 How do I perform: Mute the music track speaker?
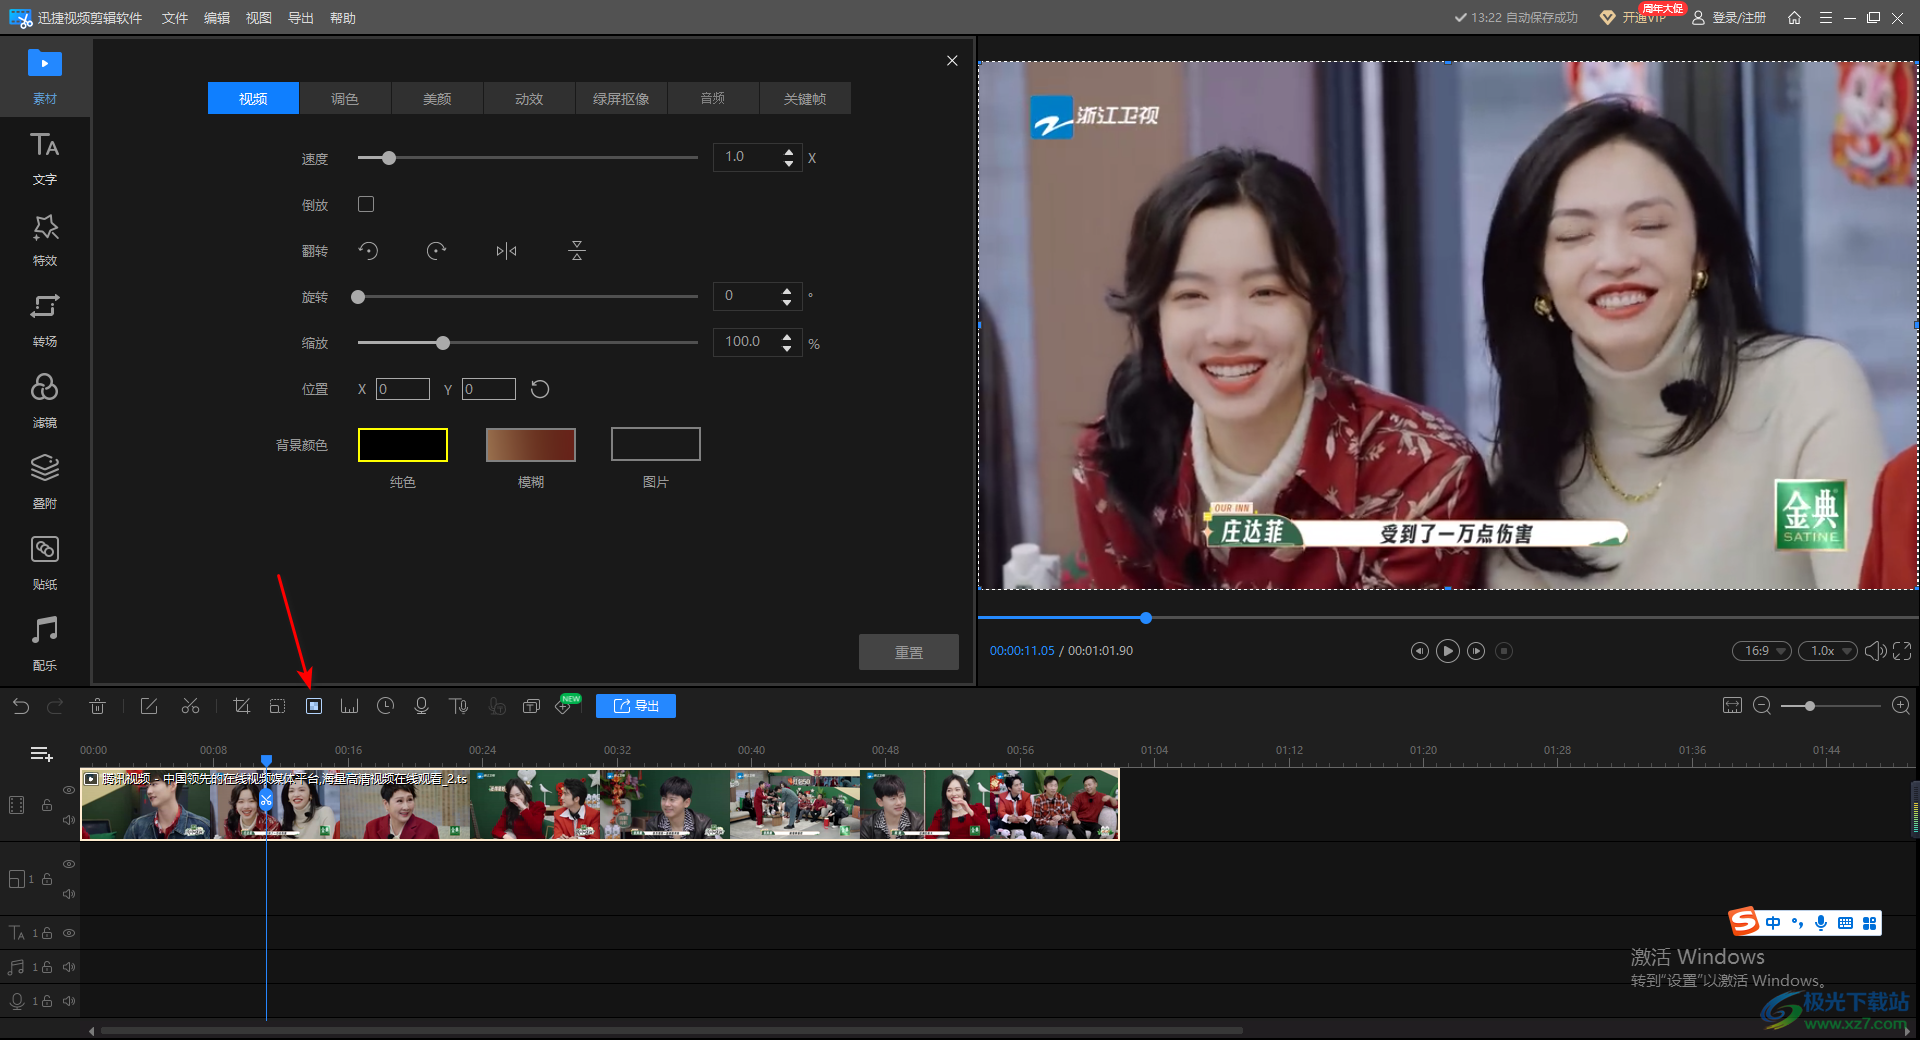pyautogui.click(x=69, y=967)
